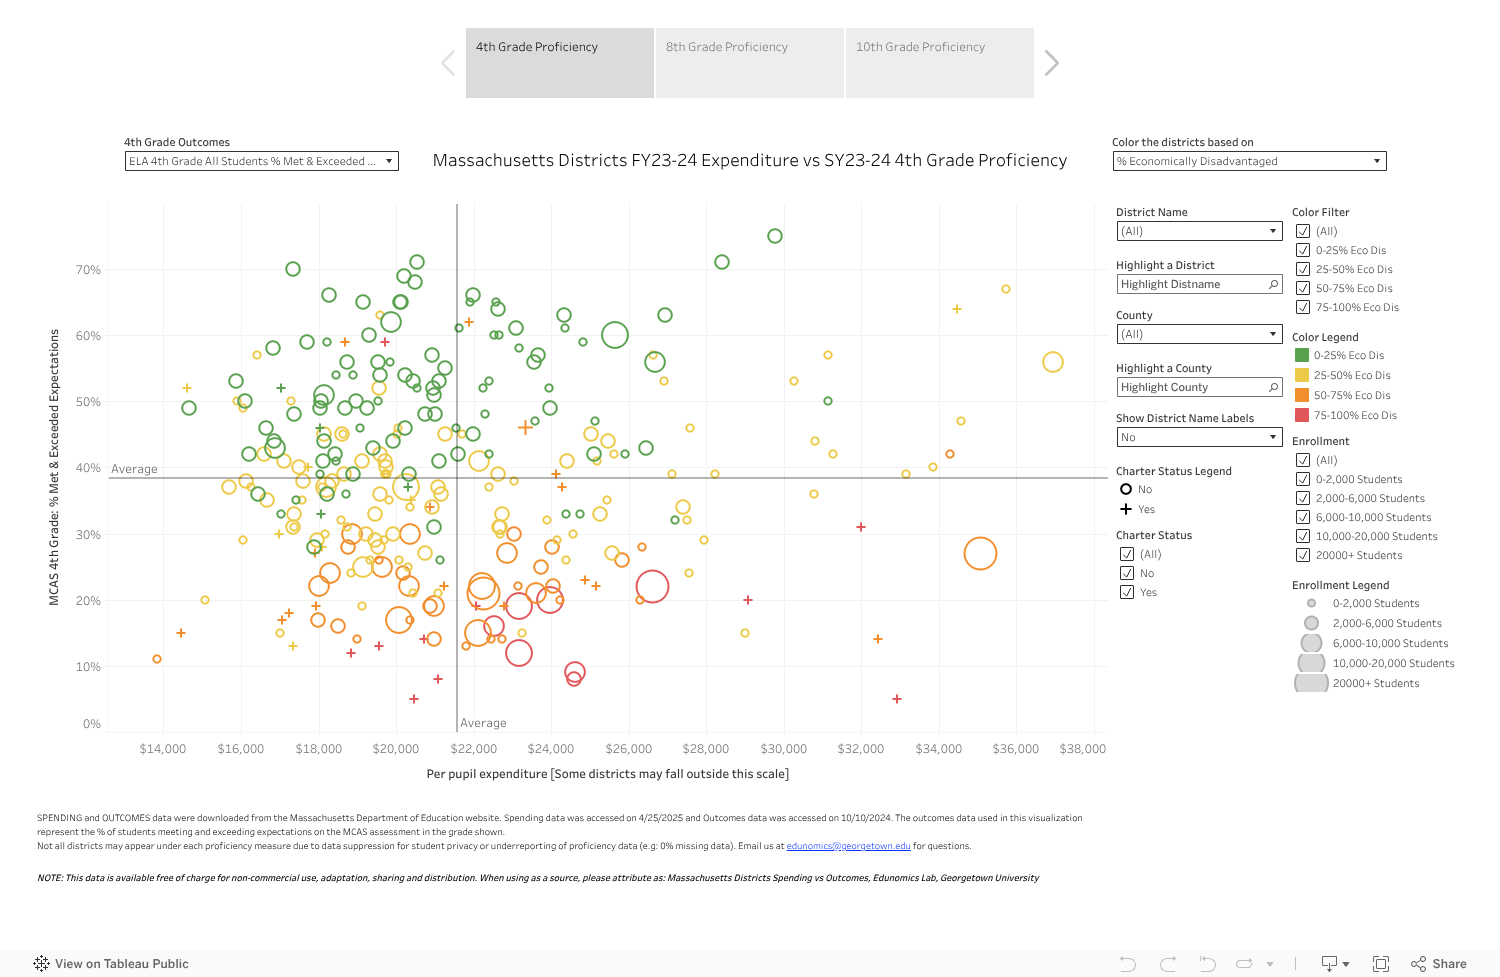Open Show District Name Labels dropdown

[1199, 437]
